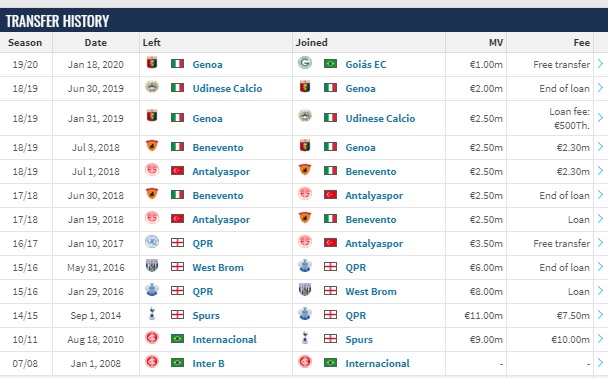The height and width of the screenshot is (378, 608).
Task: Follow the Inter B club link
Action: 208,364
